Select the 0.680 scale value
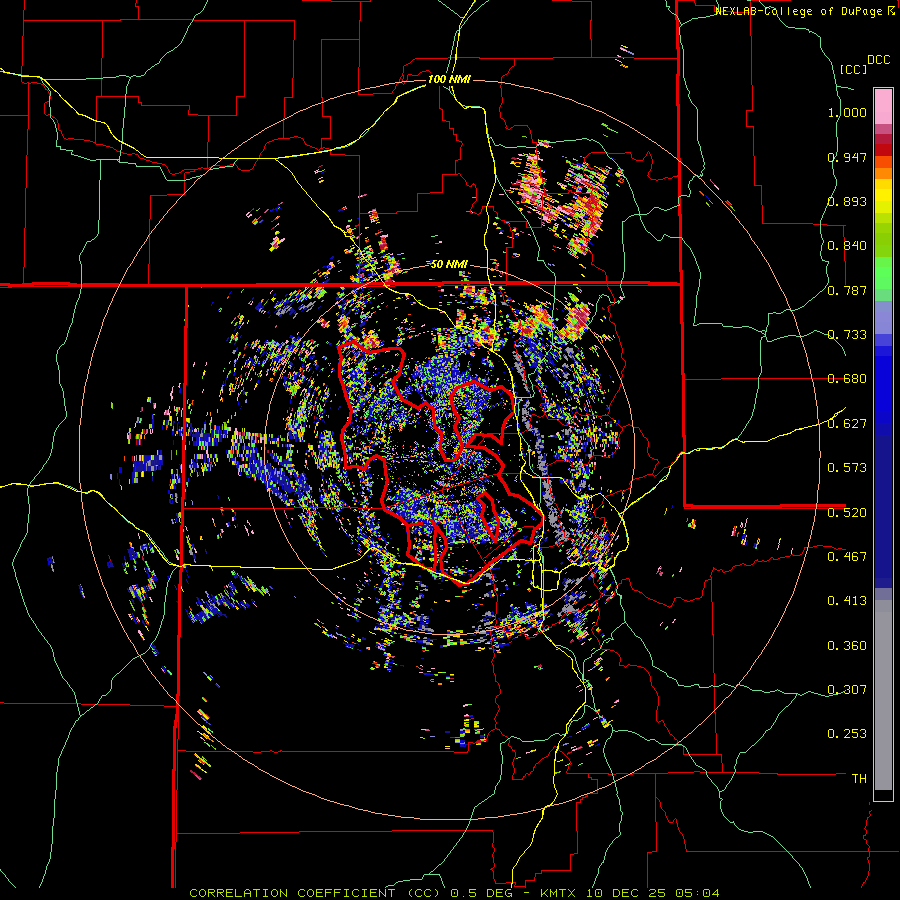 (x=847, y=379)
